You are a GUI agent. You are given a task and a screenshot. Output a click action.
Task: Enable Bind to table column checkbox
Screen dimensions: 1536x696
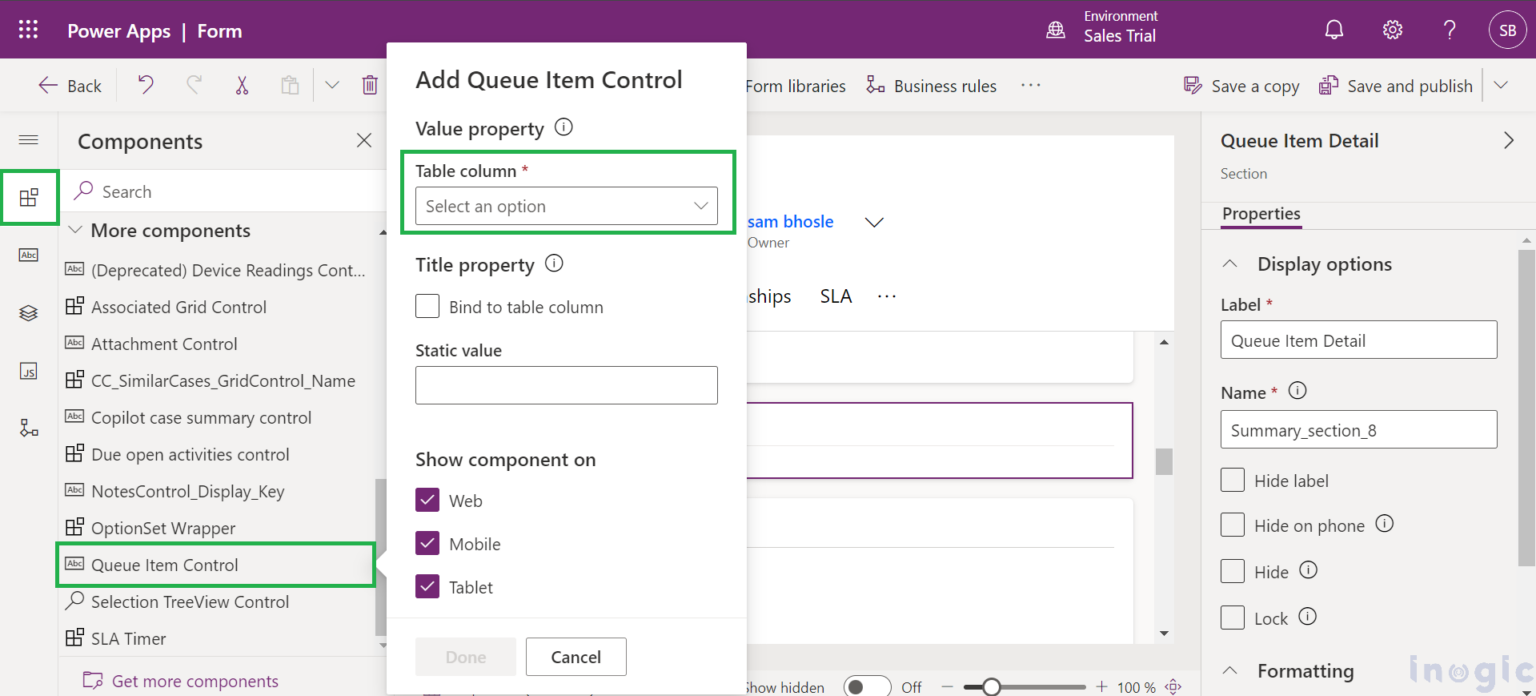click(427, 306)
